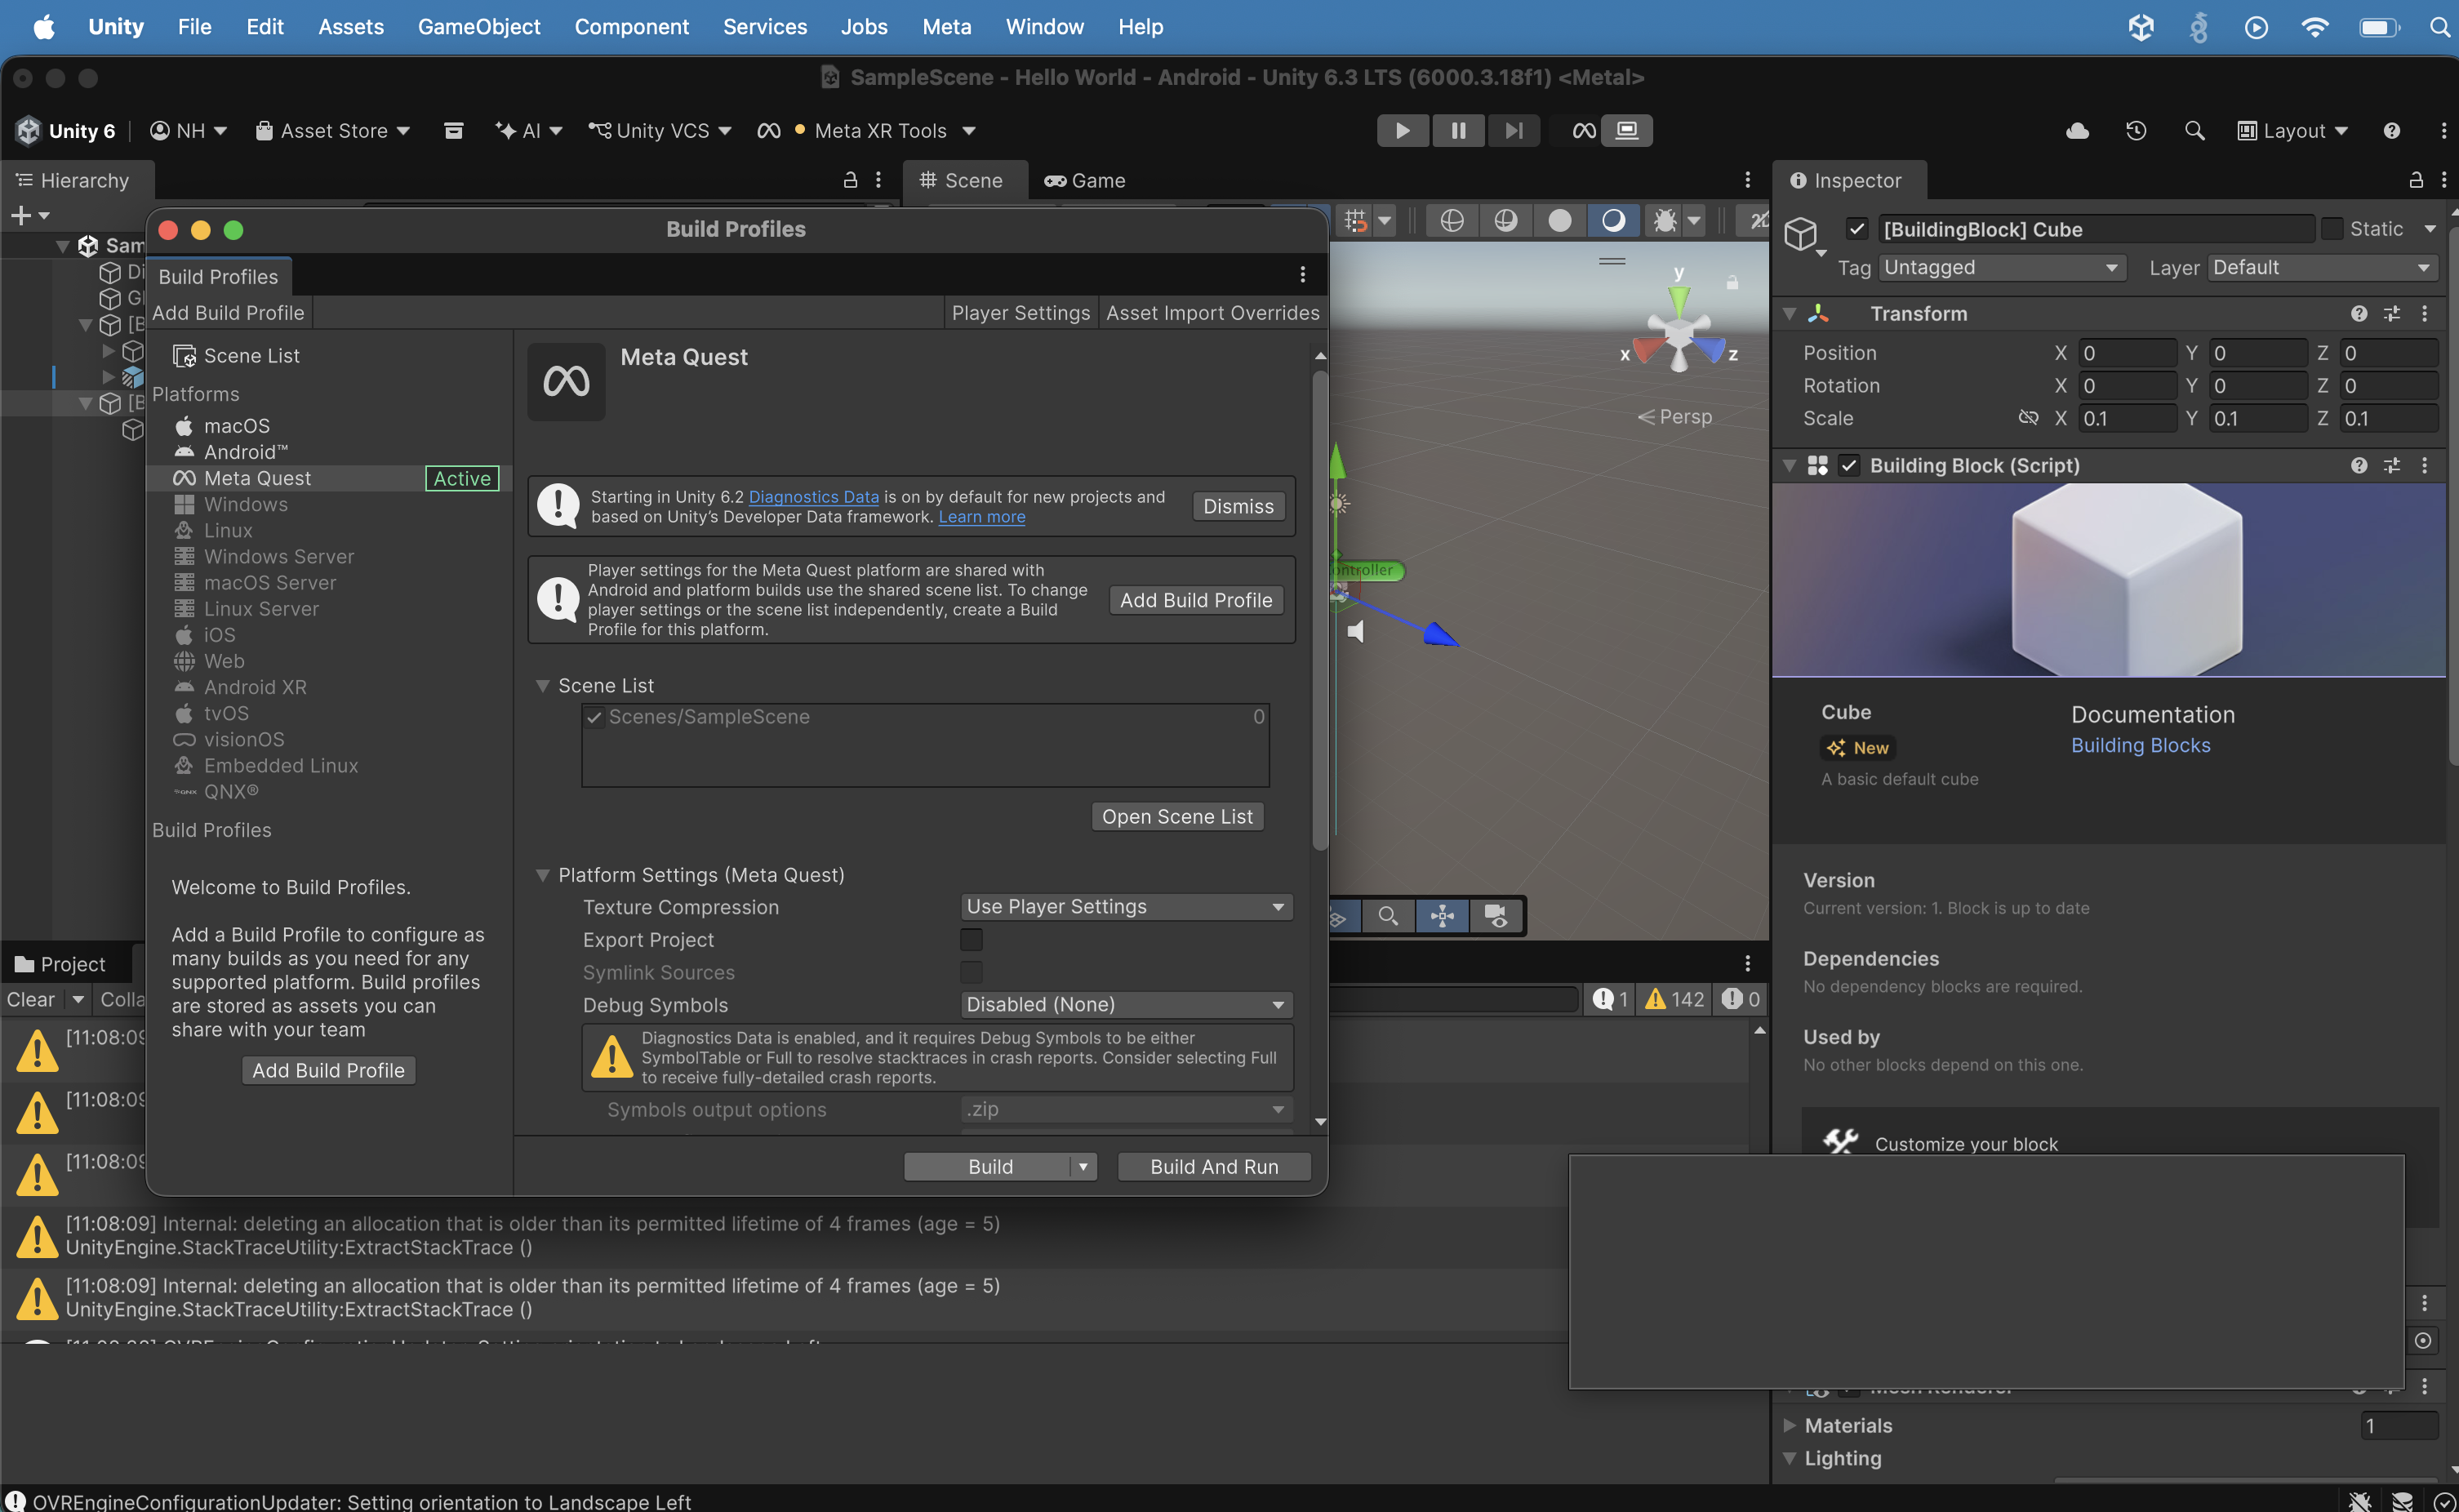Open the Unity cloud icon

(x=2077, y=131)
